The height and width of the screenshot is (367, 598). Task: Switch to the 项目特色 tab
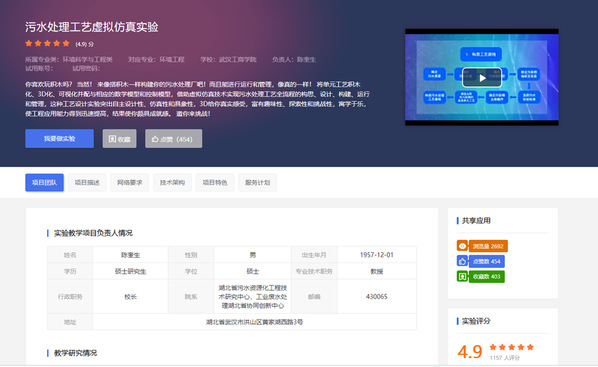(x=215, y=183)
